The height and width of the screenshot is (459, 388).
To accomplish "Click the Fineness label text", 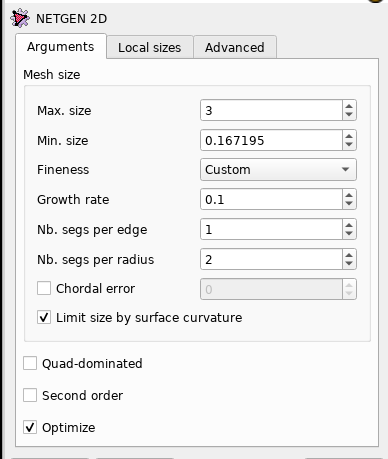I will (x=63, y=170).
